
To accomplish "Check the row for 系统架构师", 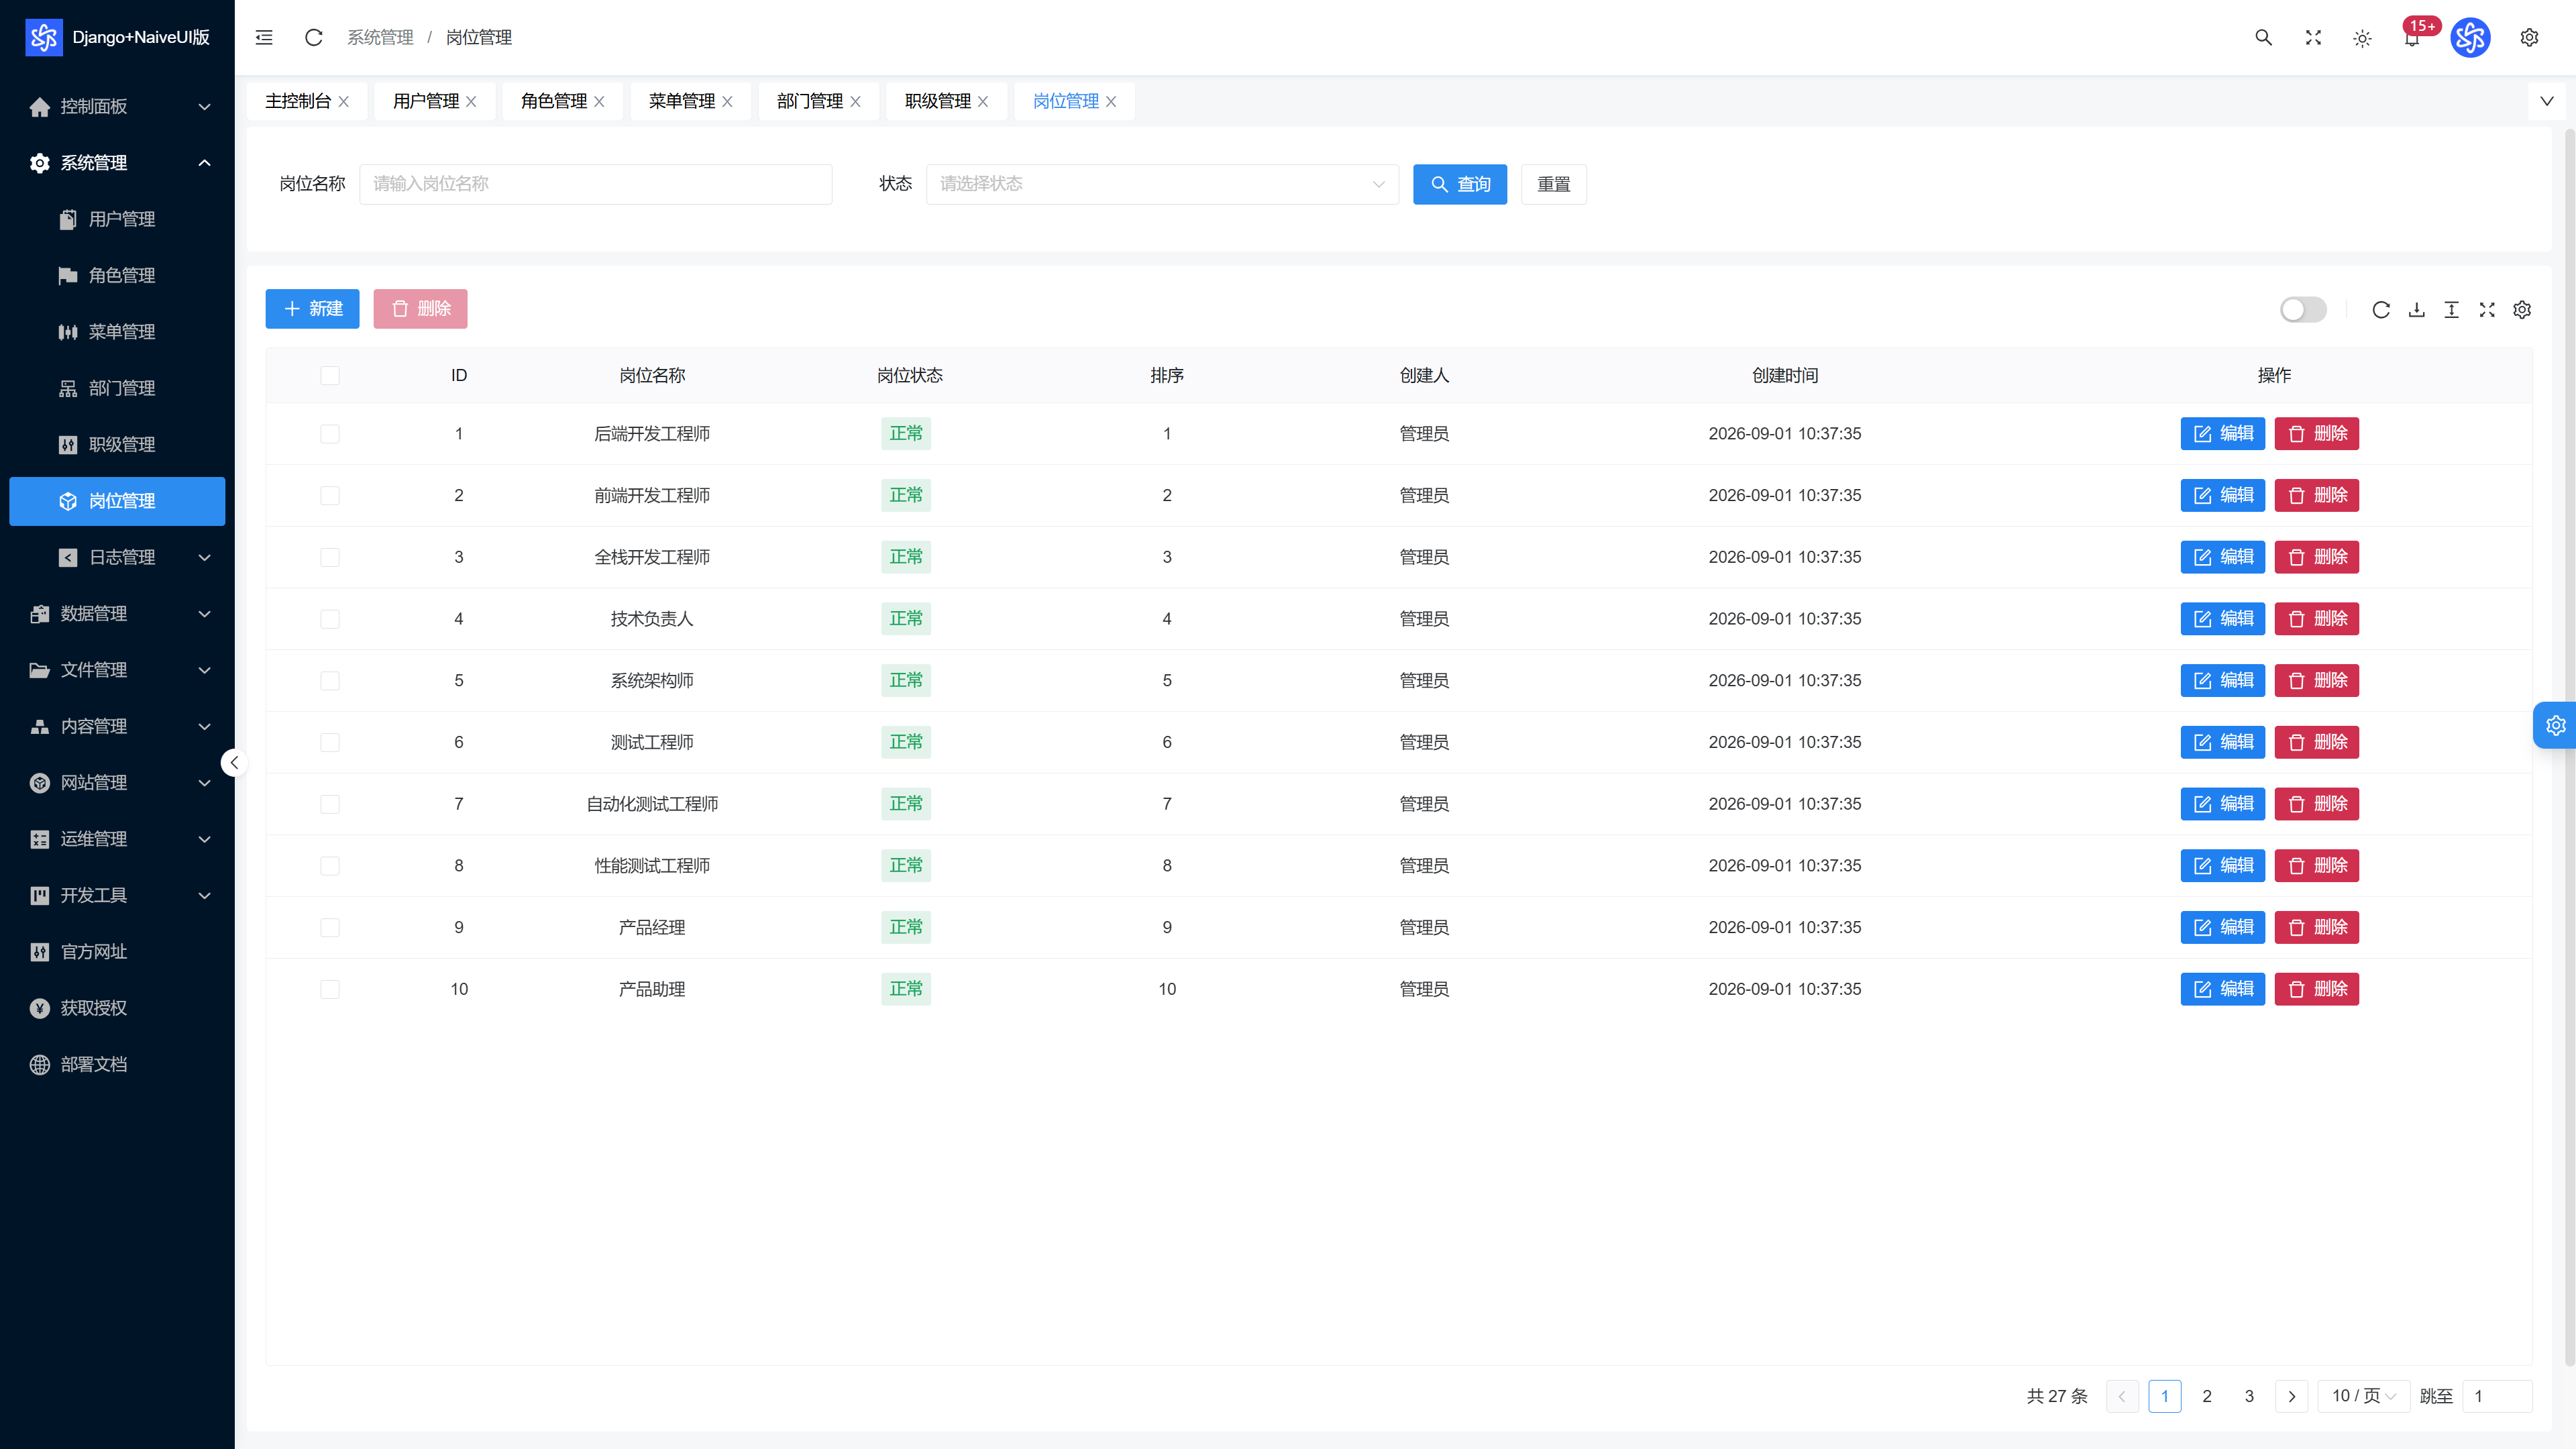I will tap(330, 680).
